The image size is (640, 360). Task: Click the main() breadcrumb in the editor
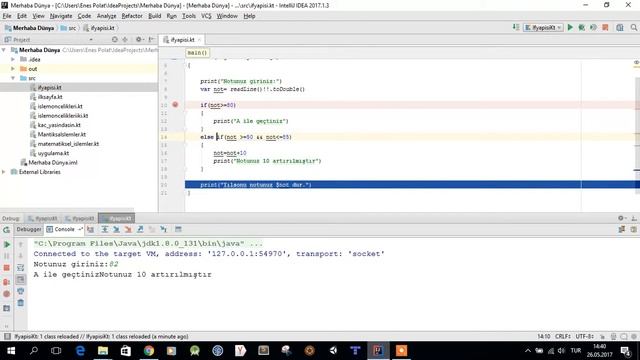click(x=197, y=53)
